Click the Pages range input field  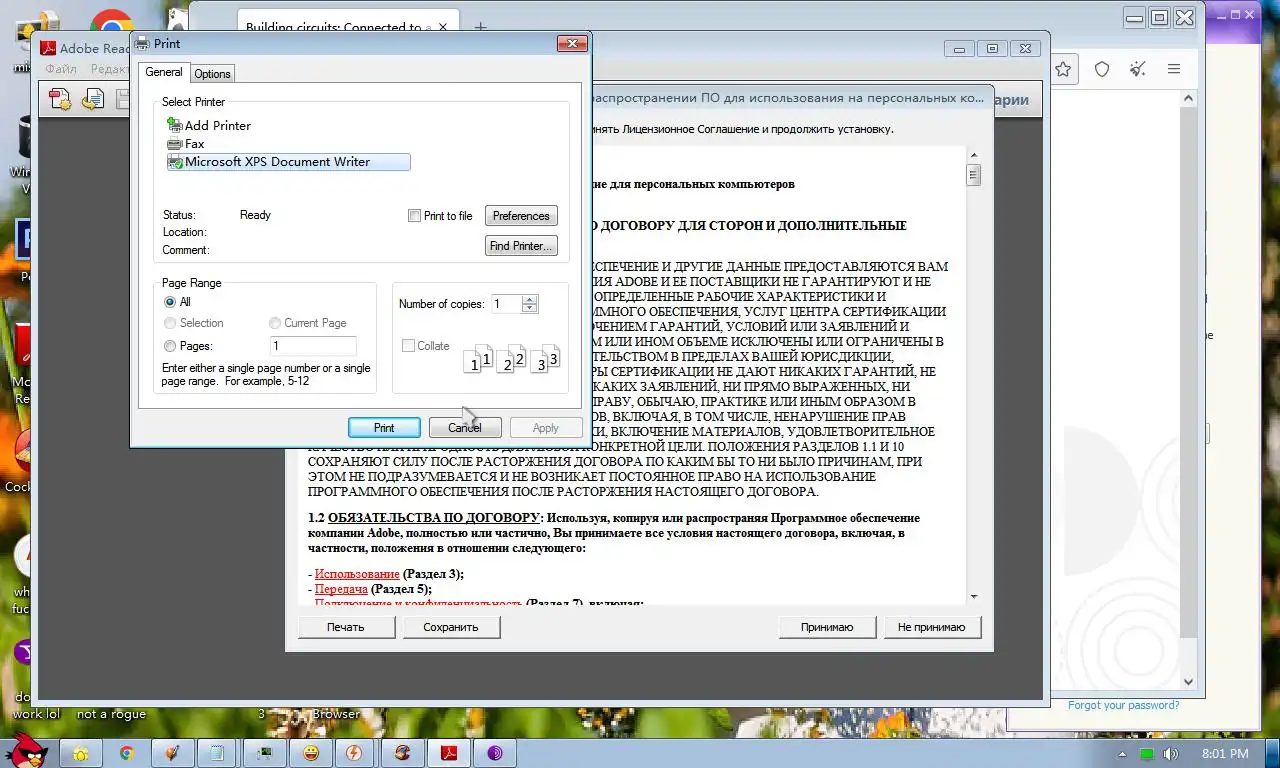(x=313, y=346)
